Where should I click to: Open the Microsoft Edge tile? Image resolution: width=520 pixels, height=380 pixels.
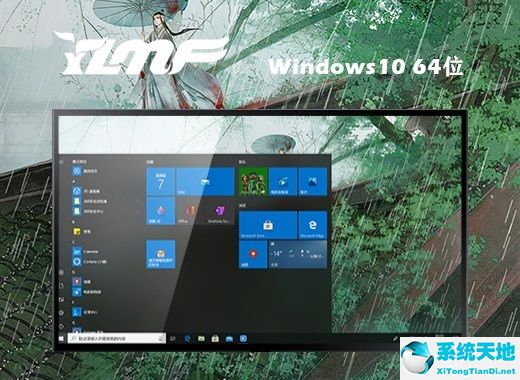coord(312,225)
